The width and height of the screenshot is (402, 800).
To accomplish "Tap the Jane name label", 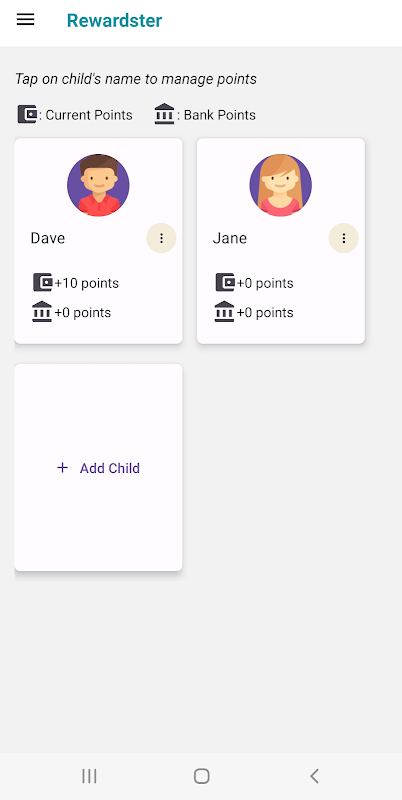I will pyautogui.click(x=230, y=238).
